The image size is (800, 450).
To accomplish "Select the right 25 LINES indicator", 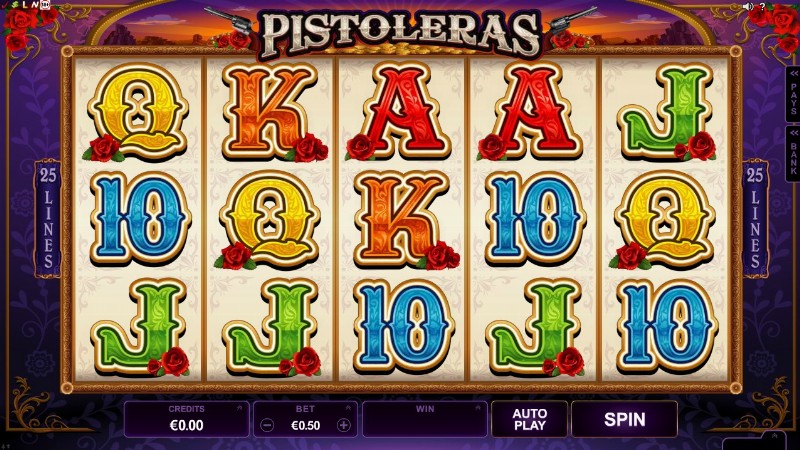I will (755, 218).
